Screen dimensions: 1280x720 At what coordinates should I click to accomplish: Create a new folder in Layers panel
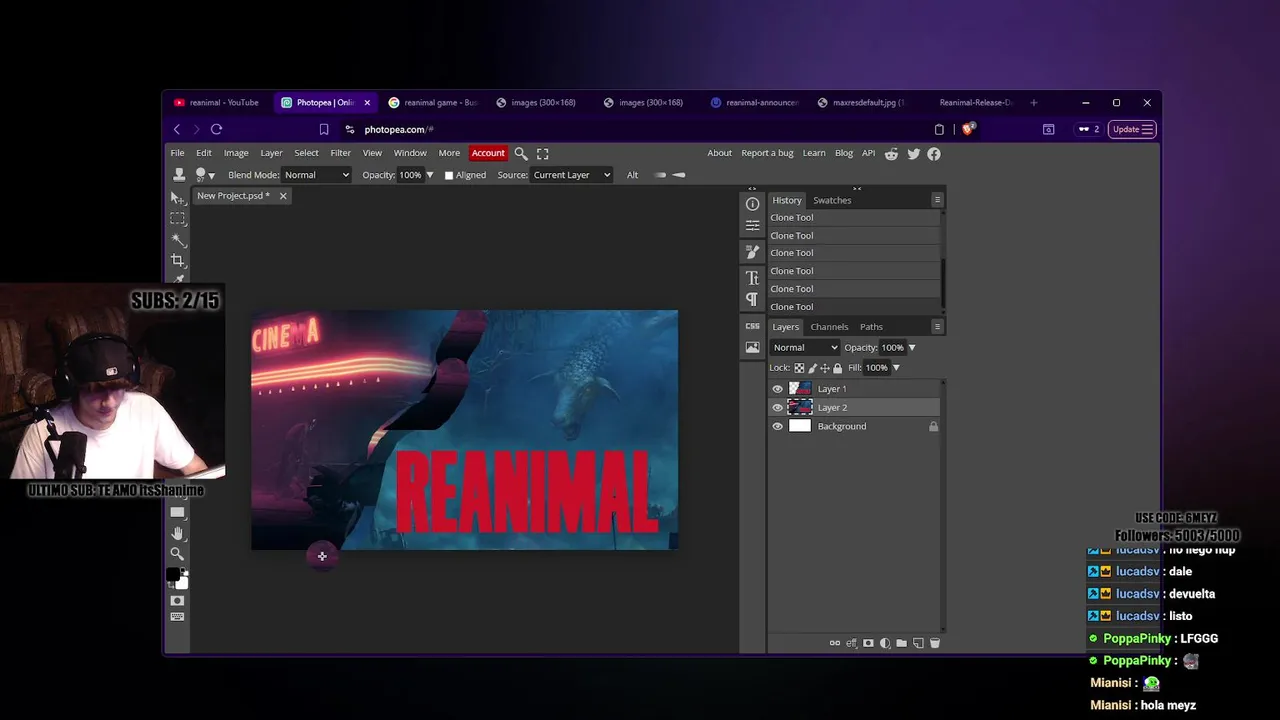pos(901,643)
